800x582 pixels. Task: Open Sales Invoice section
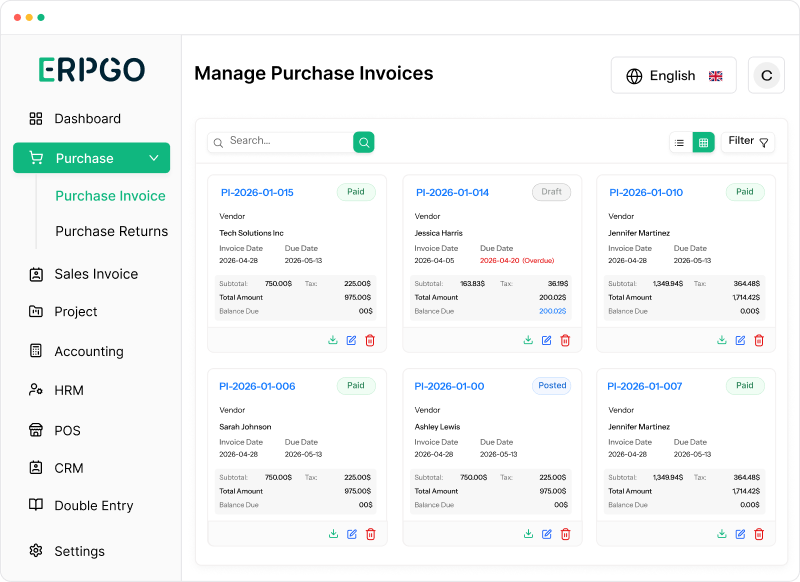pyautogui.click(x=83, y=274)
